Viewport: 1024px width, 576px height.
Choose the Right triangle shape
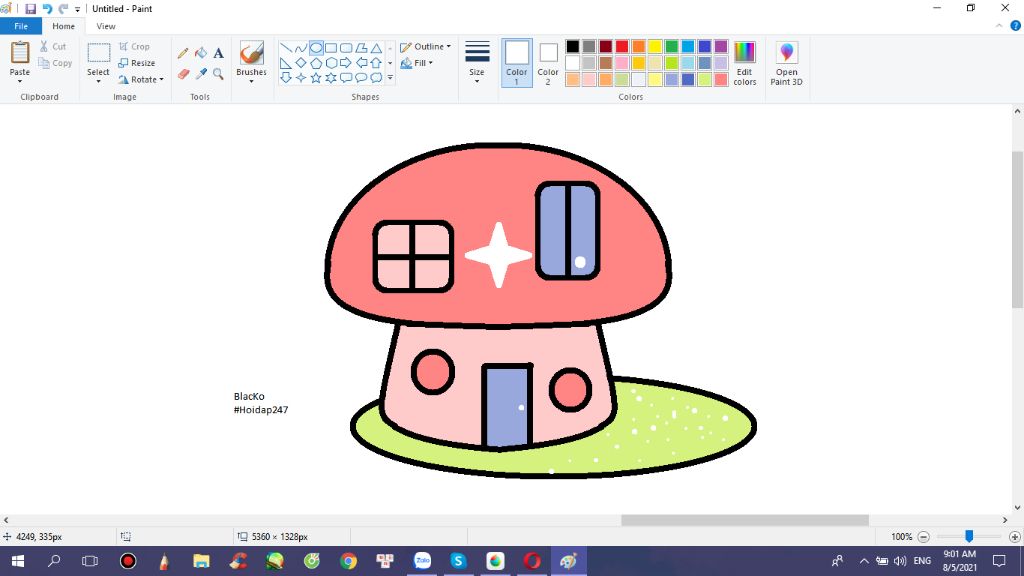(x=286, y=63)
